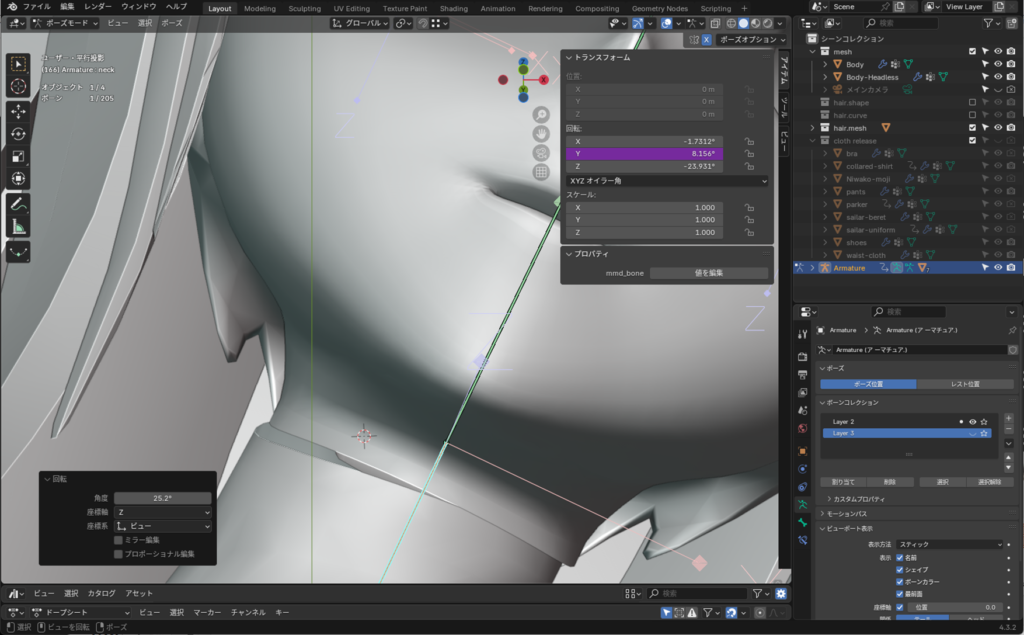Uncheck the シェイプ display checkbox
The image size is (1024, 635).
click(x=900, y=569)
